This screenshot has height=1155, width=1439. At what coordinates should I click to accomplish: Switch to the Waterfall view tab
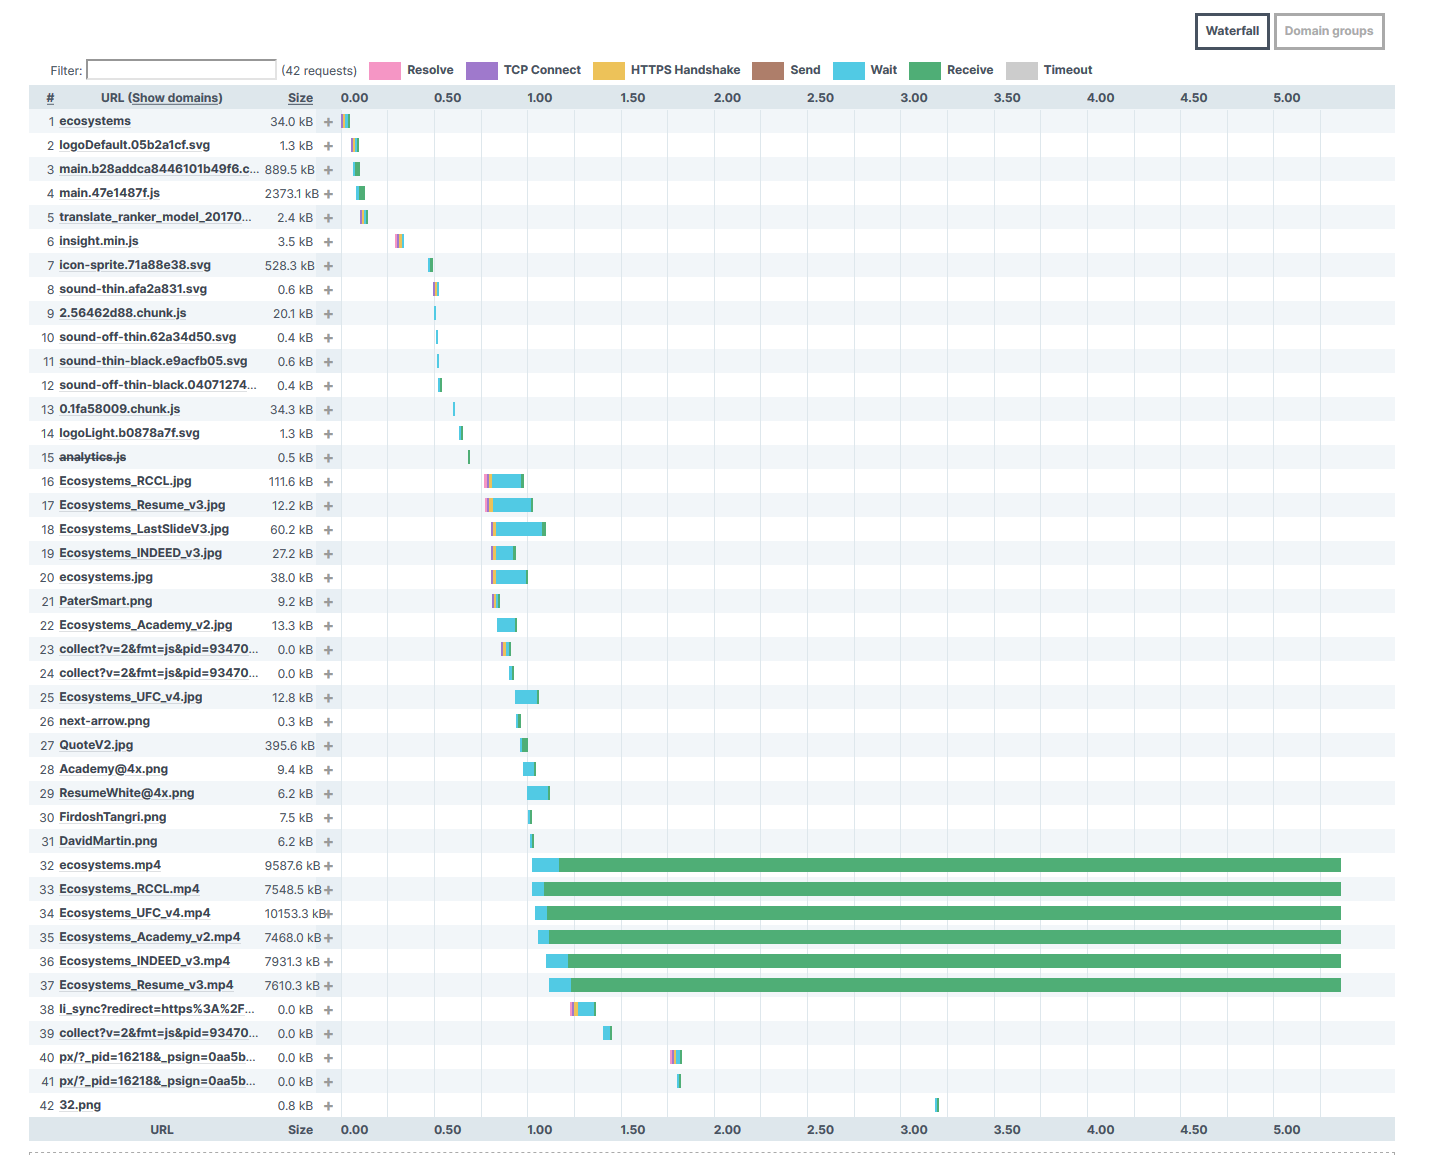1232,31
